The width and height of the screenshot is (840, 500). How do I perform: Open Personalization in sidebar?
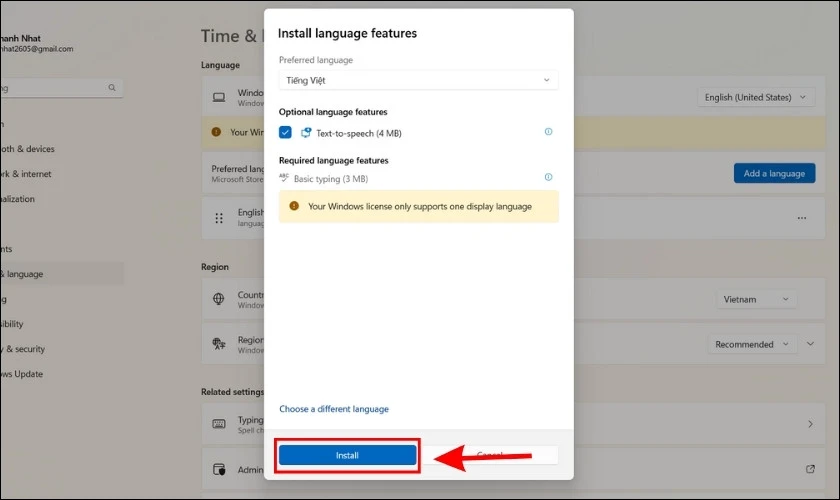point(19,199)
